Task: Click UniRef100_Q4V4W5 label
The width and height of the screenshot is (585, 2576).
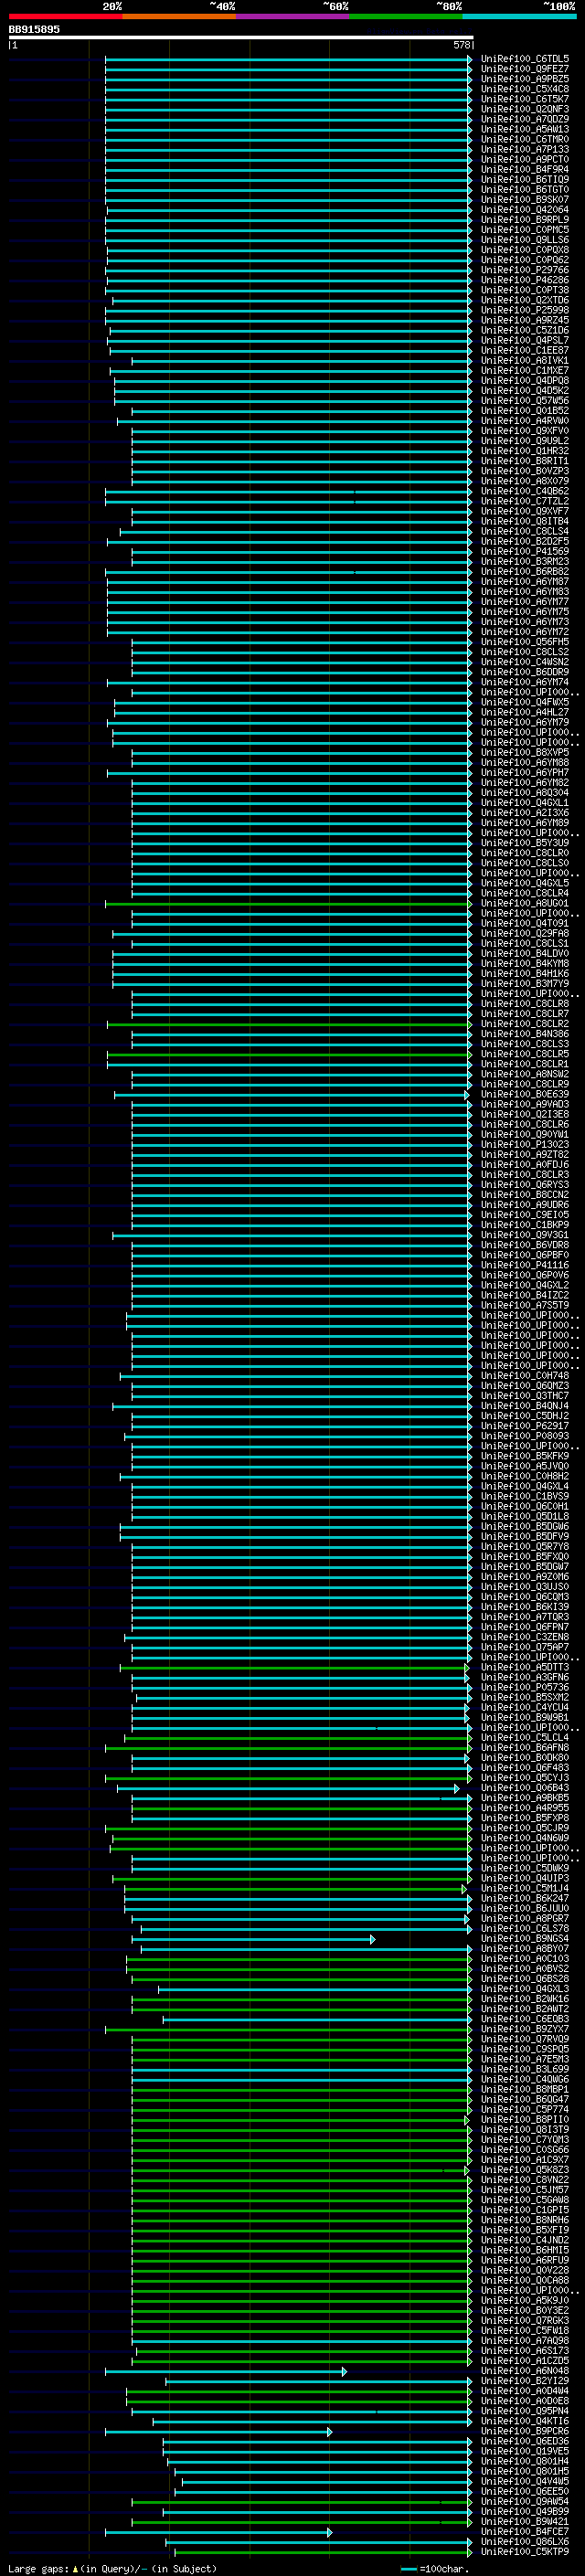Action: click(525, 2481)
